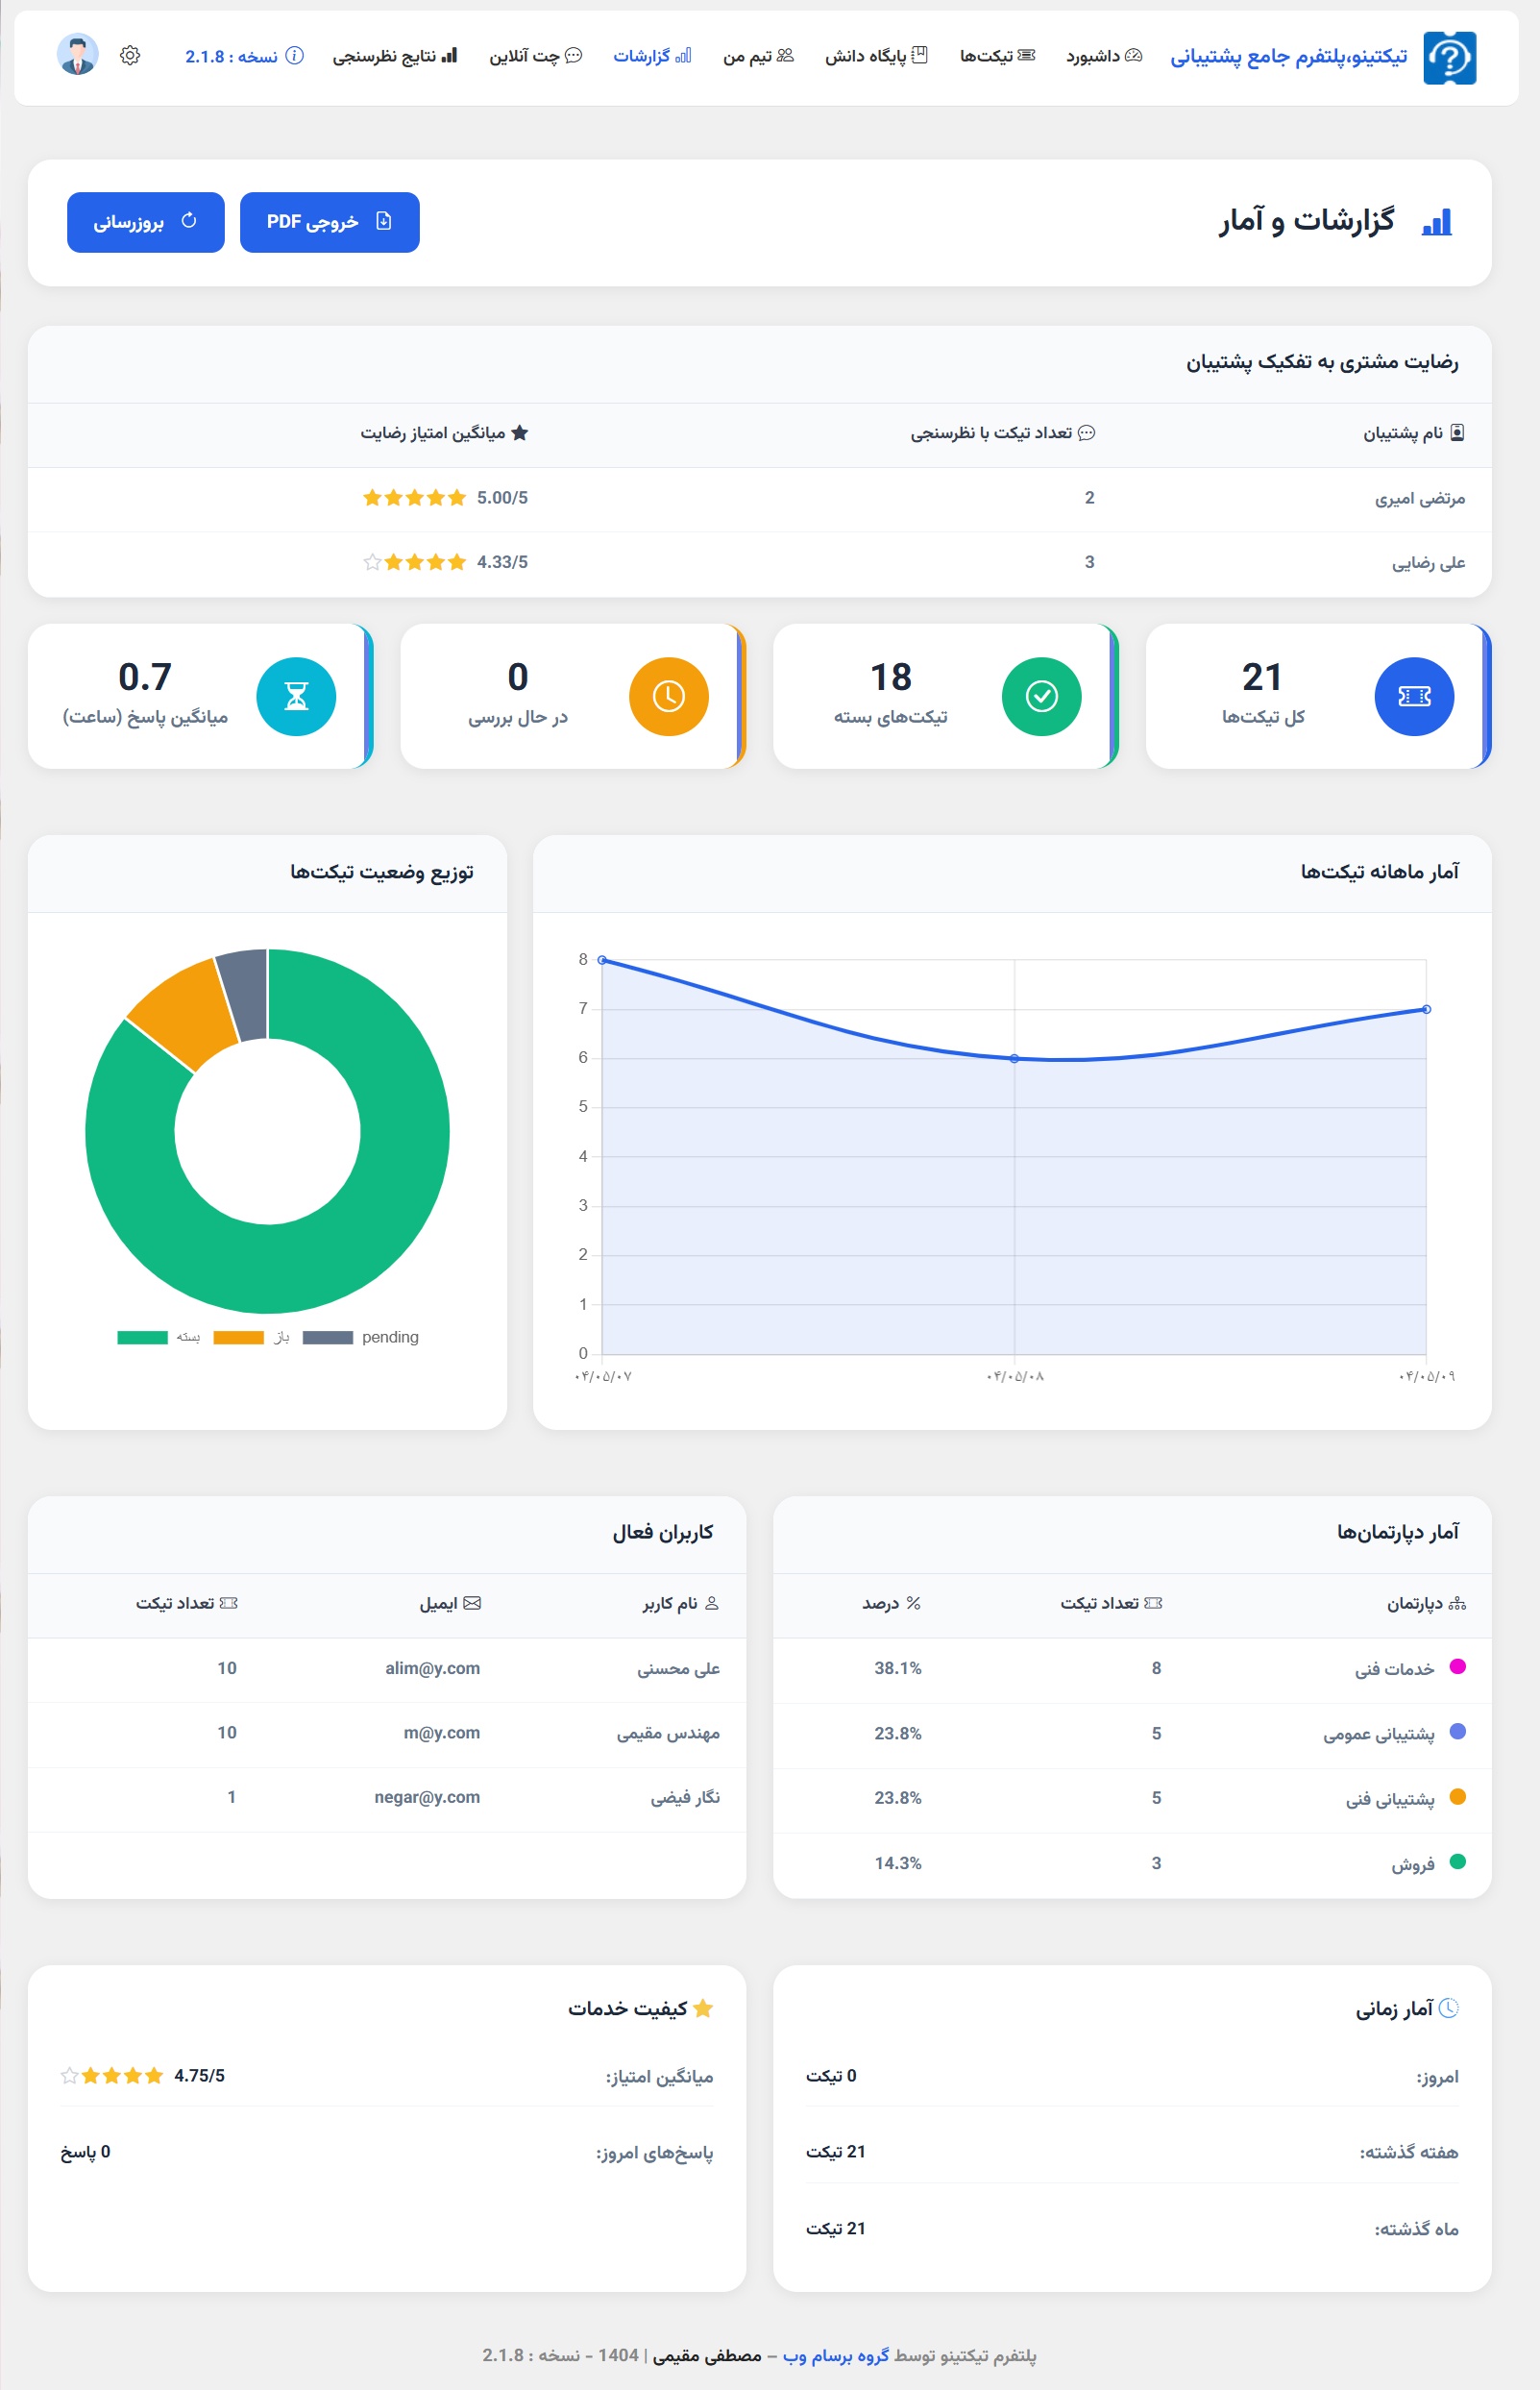Go to the تیکت‌ها (Tickets) menu
The image size is (1540, 2390).
pos(997,56)
